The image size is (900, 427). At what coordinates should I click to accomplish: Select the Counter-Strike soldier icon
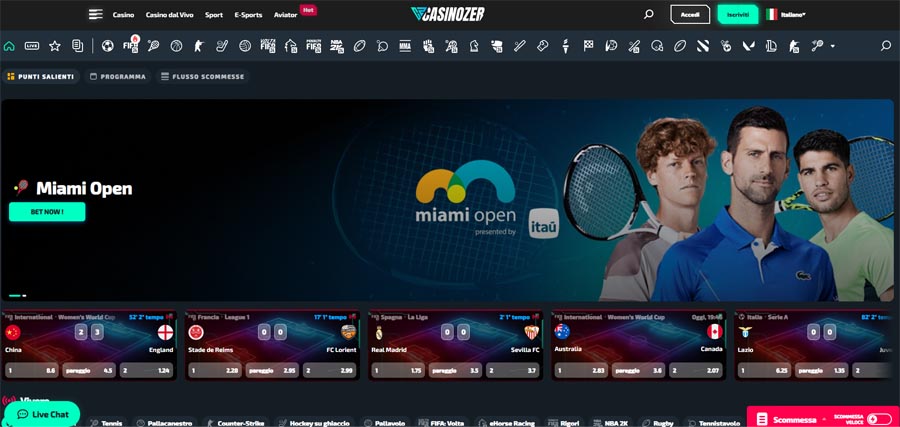tap(199, 46)
